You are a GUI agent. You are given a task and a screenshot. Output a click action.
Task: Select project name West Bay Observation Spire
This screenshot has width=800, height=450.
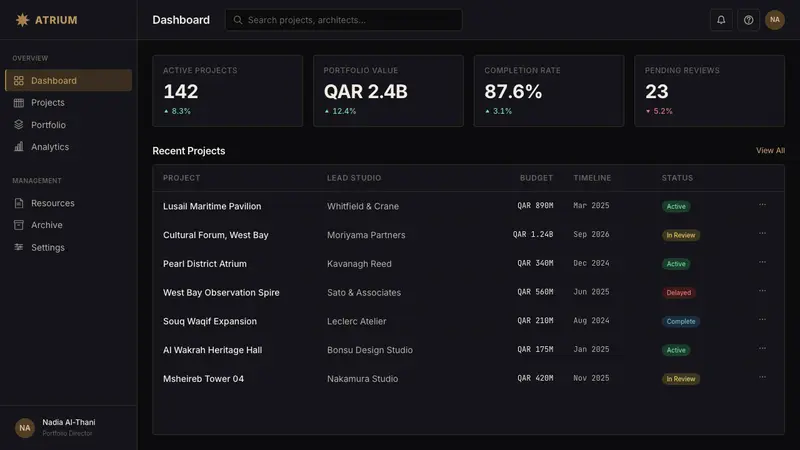221,292
